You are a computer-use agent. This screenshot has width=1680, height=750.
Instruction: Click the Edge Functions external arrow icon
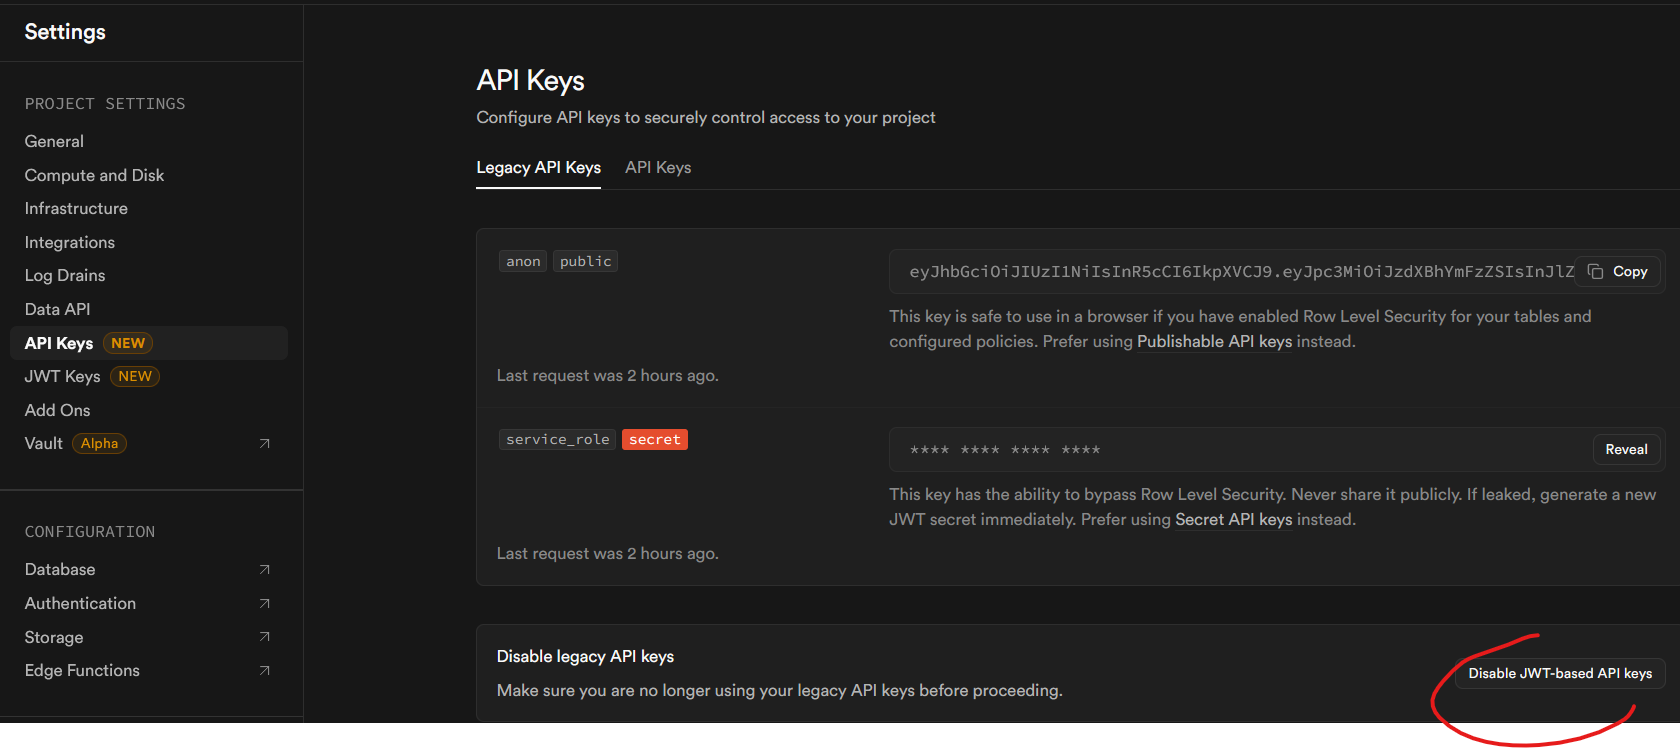tap(264, 670)
